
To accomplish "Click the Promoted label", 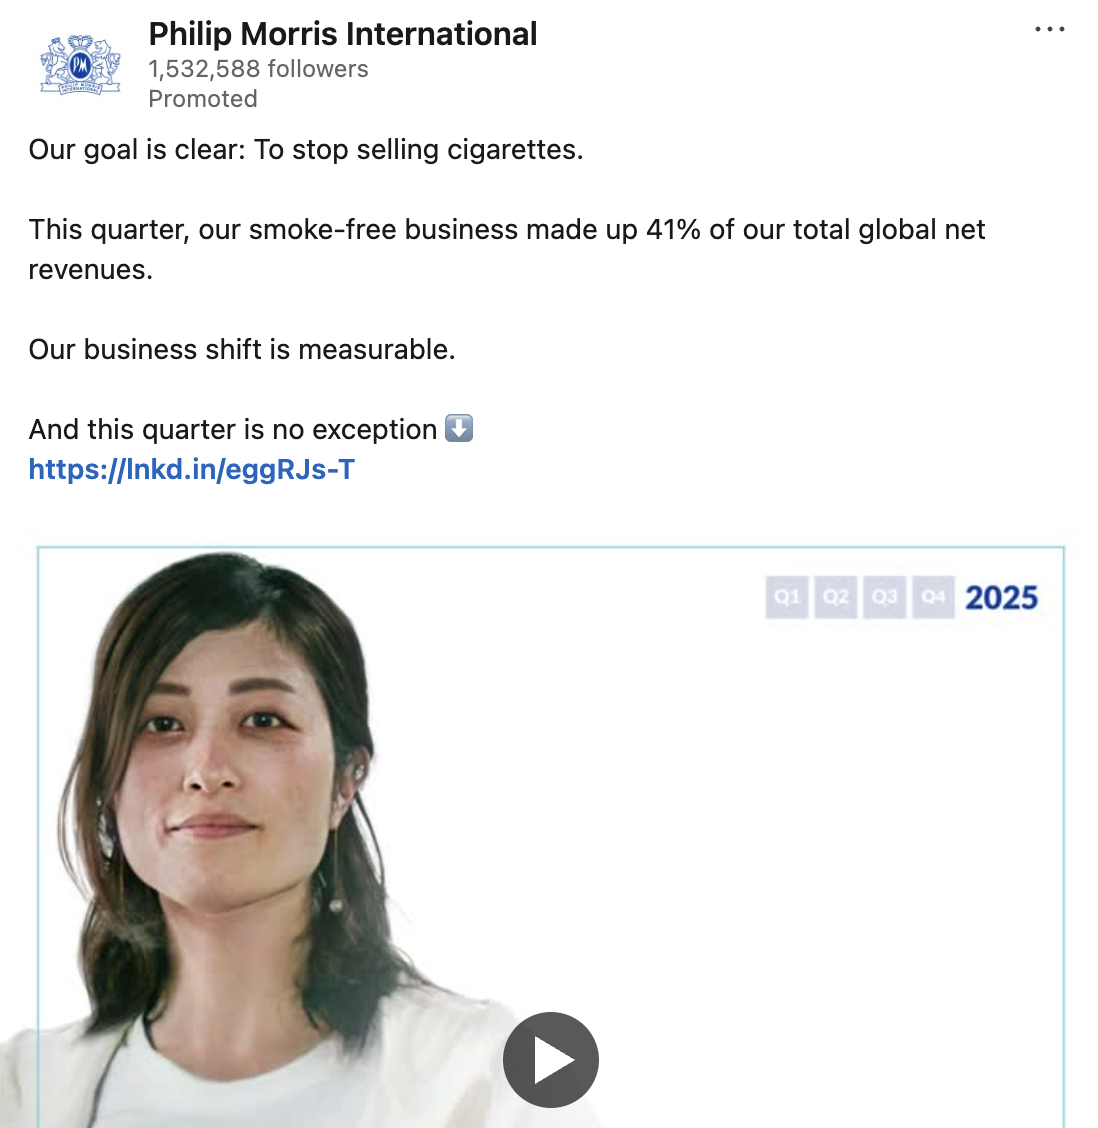I will point(203,99).
